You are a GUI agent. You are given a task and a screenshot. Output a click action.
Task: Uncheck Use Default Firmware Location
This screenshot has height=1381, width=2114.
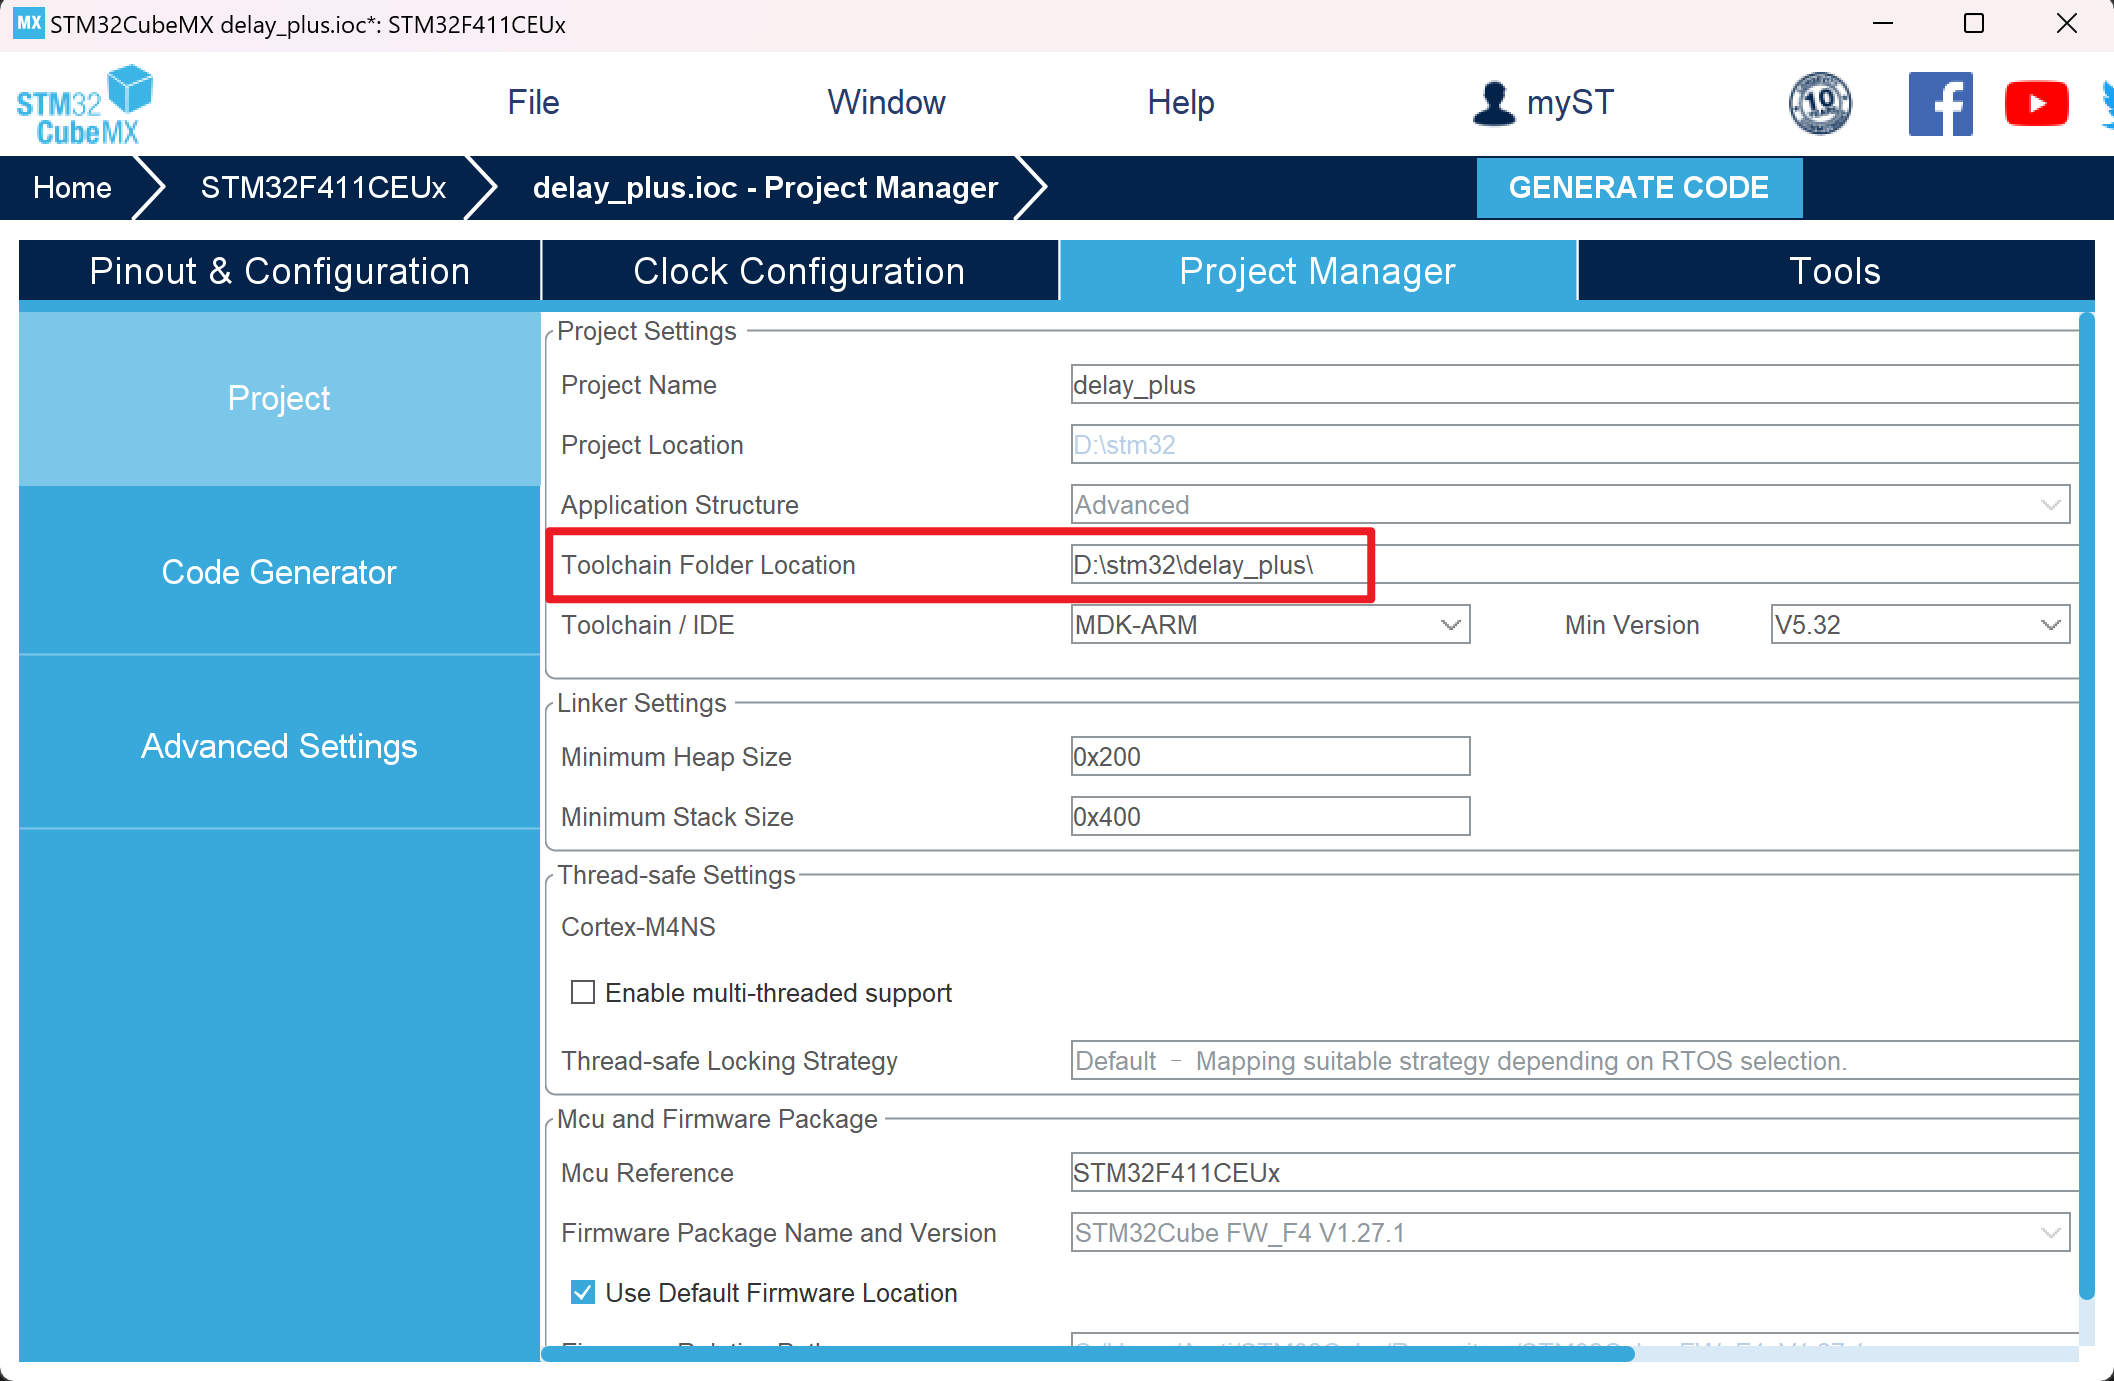coord(583,1292)
